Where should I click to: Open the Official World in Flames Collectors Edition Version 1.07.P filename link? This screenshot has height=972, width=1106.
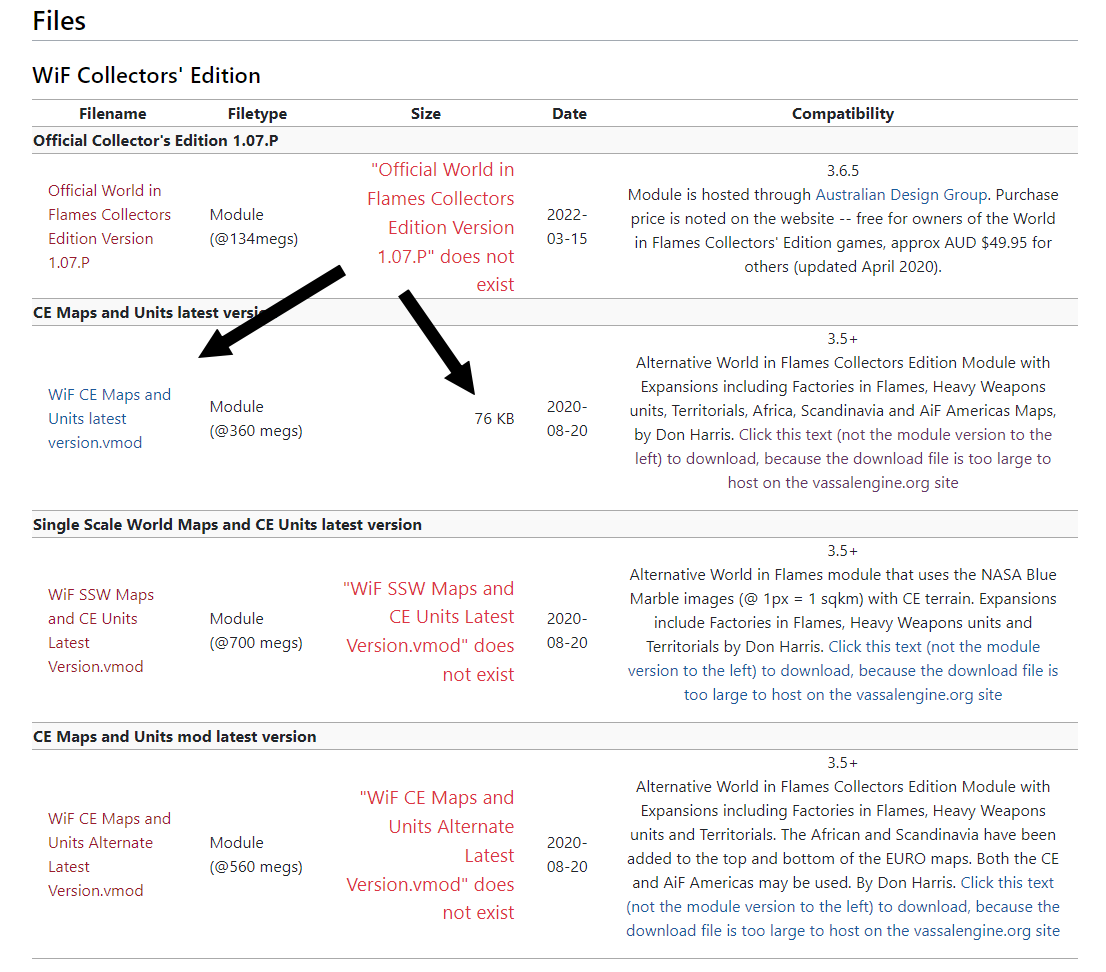pyautogui.click(x=109, y=226)
